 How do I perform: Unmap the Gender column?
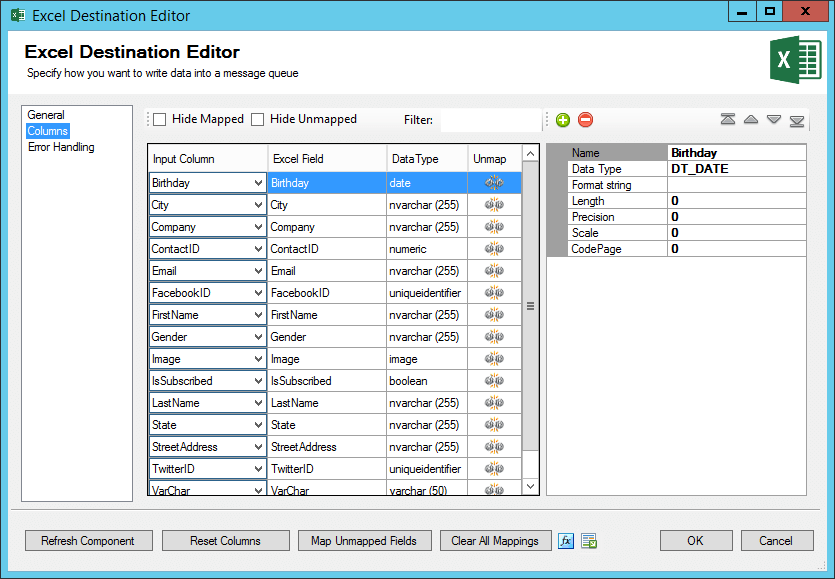[494, 337]
